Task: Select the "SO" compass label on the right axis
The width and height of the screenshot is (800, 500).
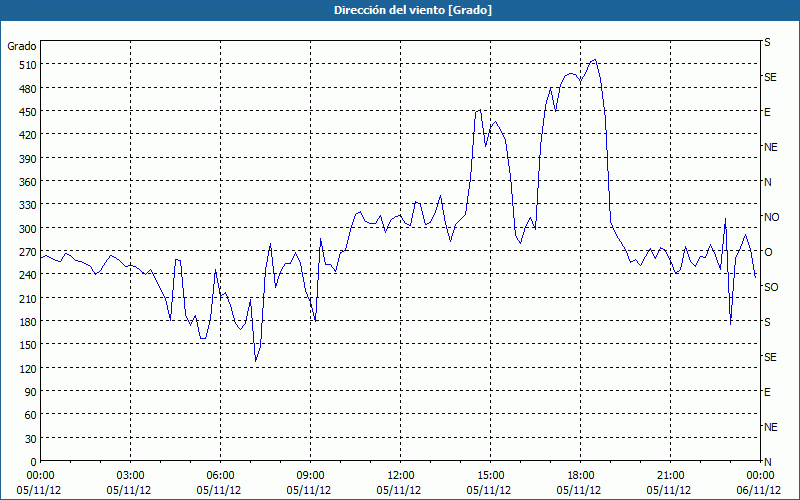Action: pos(771,287)
